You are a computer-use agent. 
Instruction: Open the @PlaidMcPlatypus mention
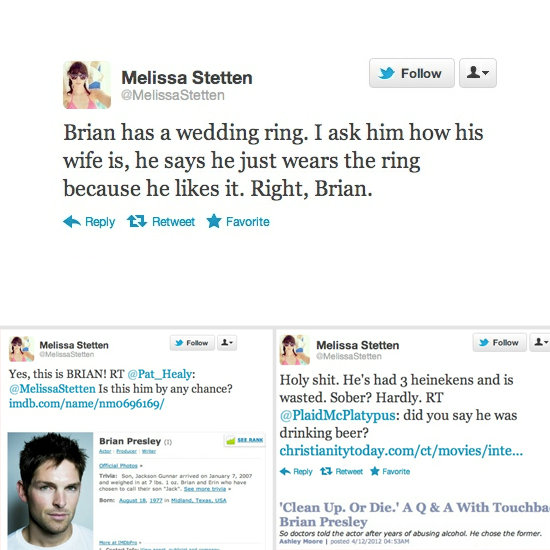pos(338,415)
